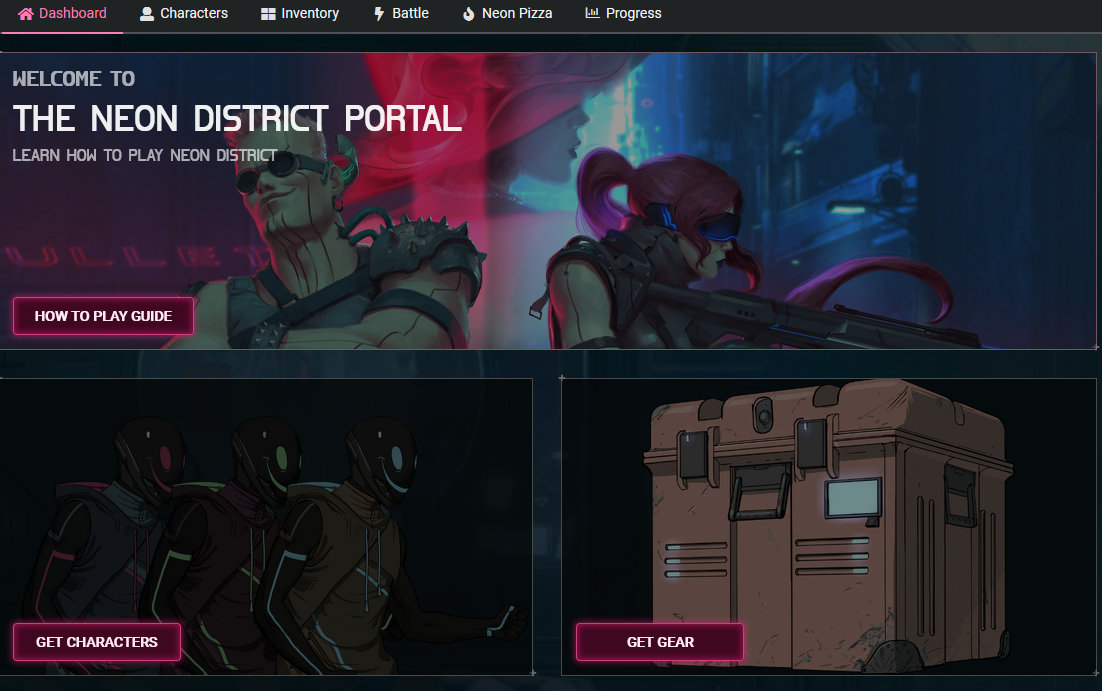The height and width of the screenshot is (691, 1102).
Task: Click the Inventory grid icon
Action: point(268,14)
